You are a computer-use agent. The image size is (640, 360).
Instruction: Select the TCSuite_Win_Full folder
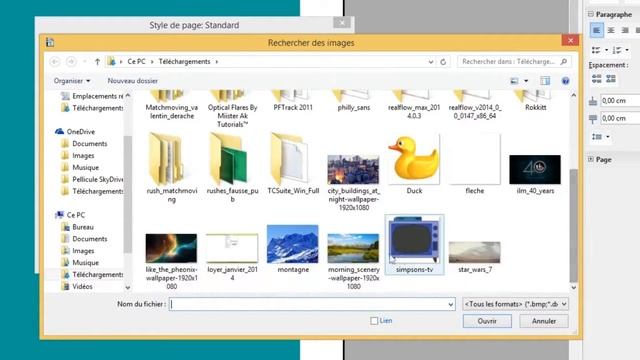point(293,163)
